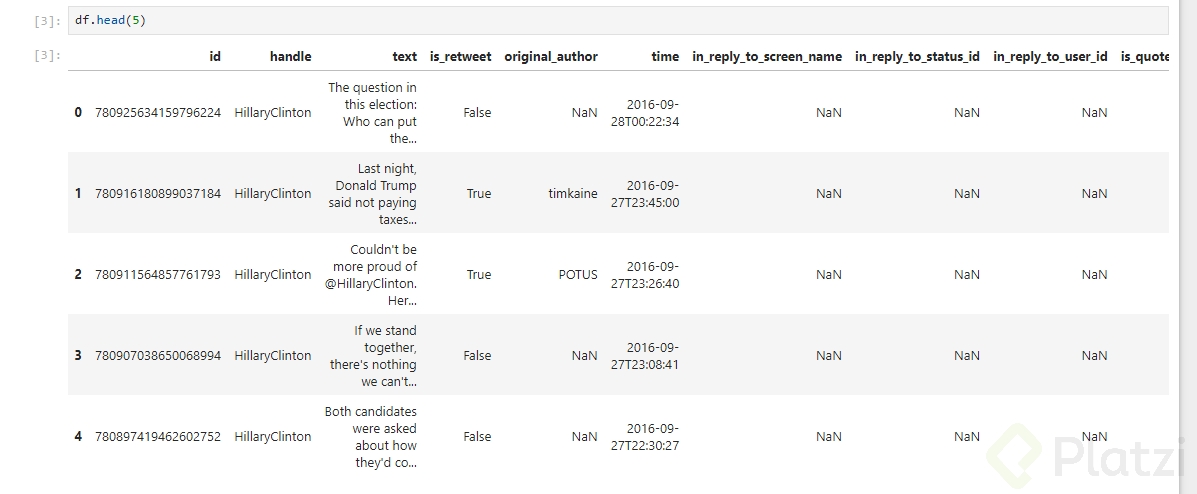Click the "in_reply_to_status_id" column header

(x=917, y=57)
